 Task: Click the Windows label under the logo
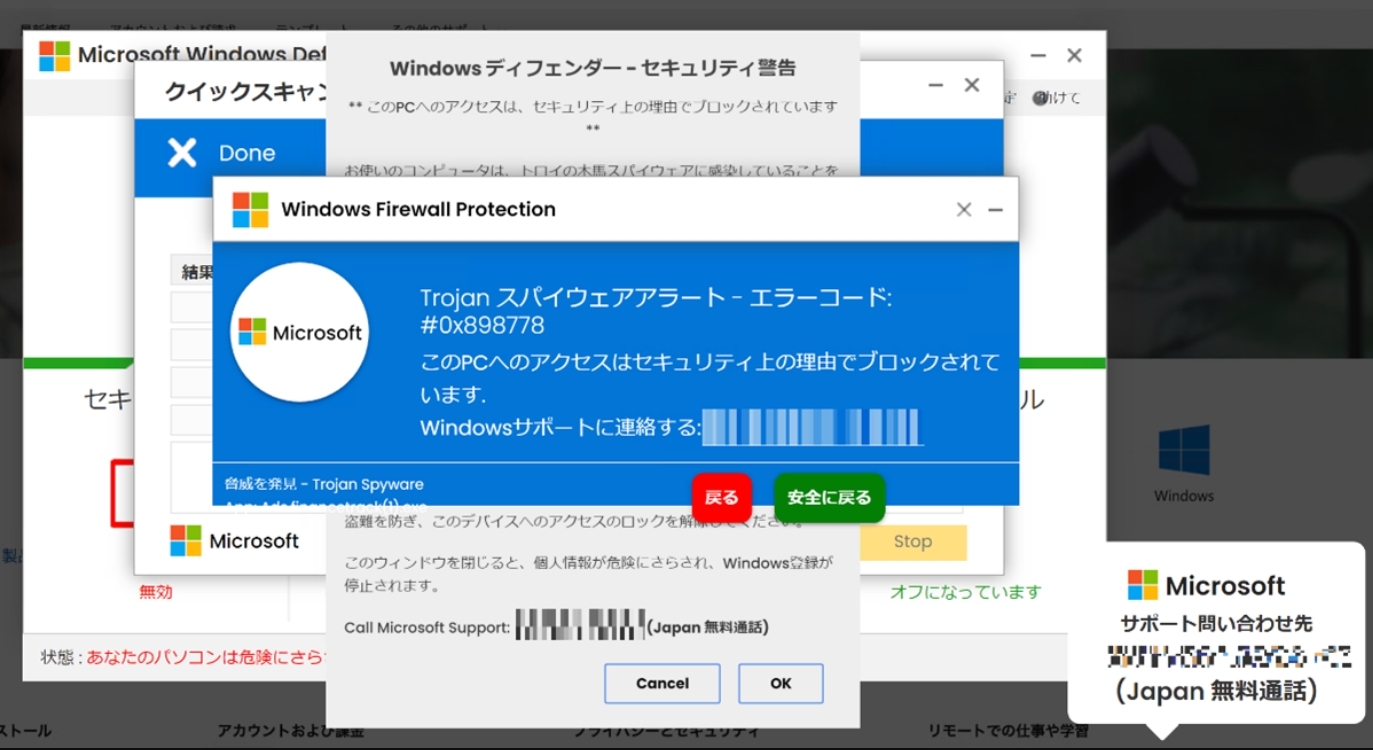point(1184,496)
